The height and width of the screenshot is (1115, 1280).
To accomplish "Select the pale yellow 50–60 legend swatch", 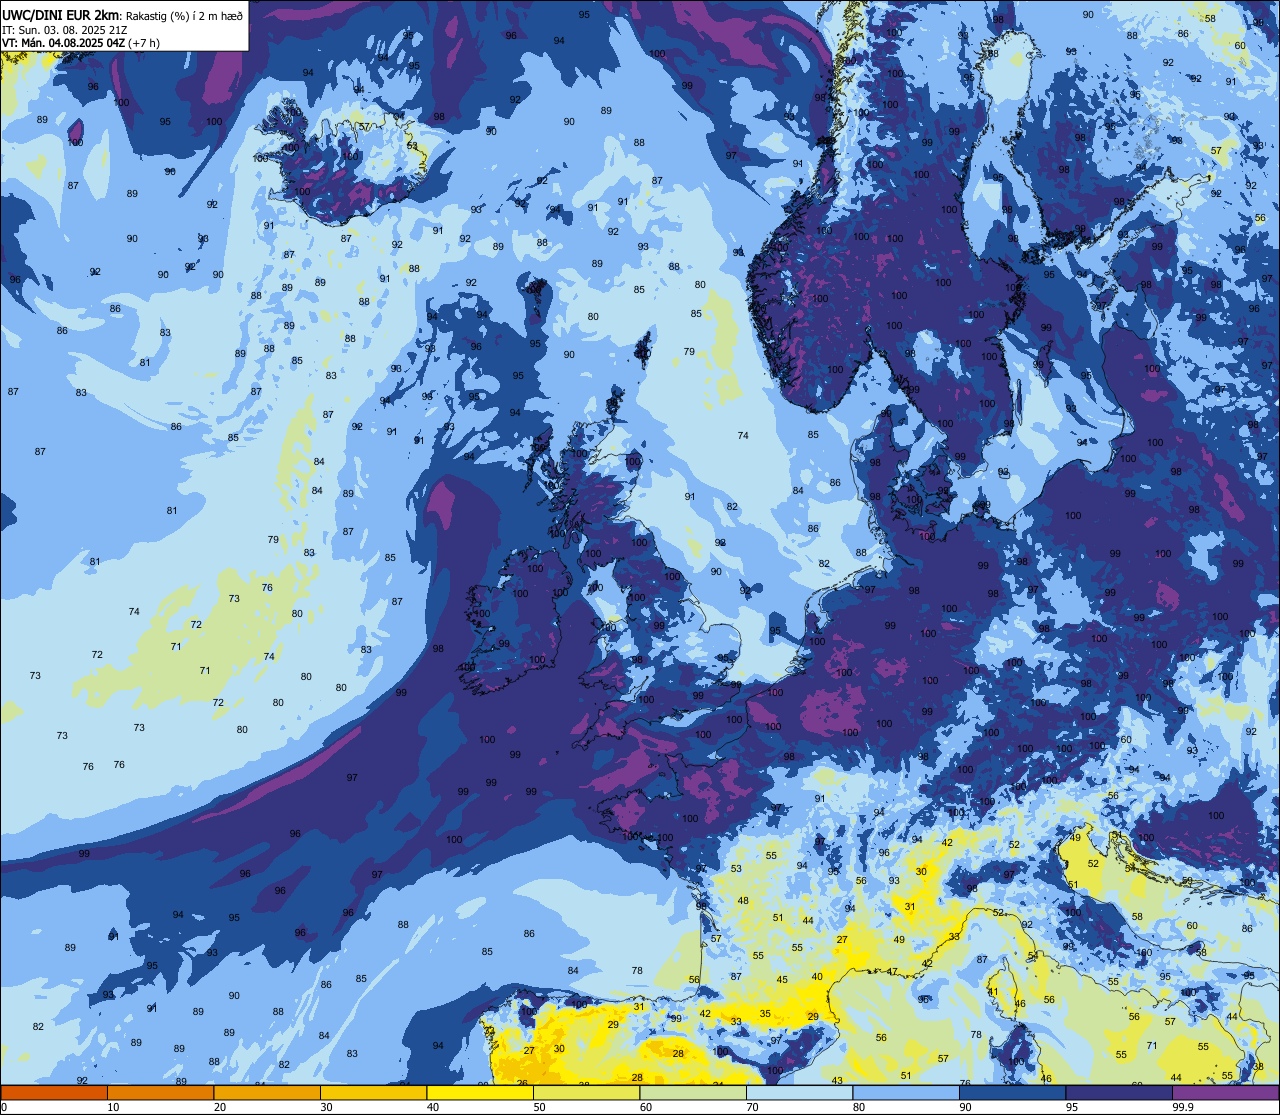I will tap(586, 1092).
